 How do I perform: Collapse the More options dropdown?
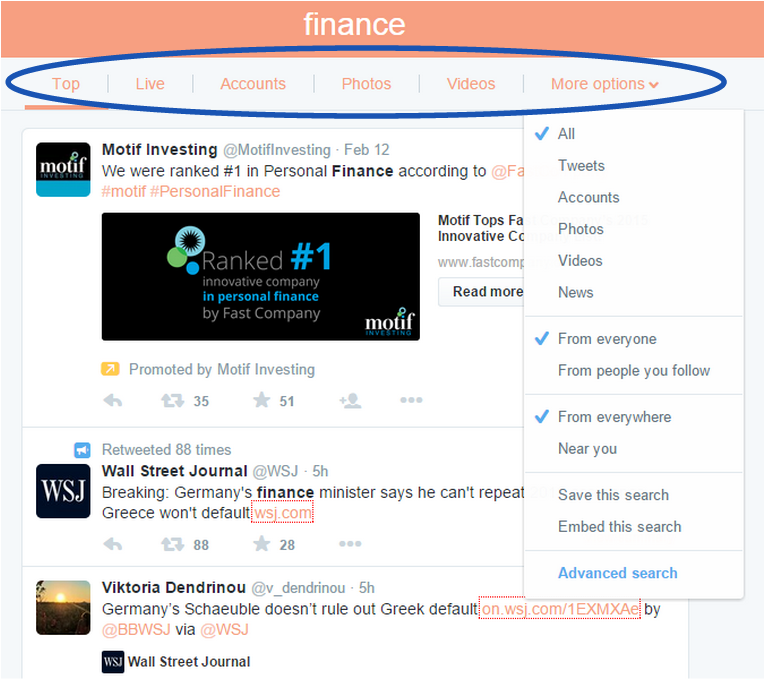tap(605, 84)
